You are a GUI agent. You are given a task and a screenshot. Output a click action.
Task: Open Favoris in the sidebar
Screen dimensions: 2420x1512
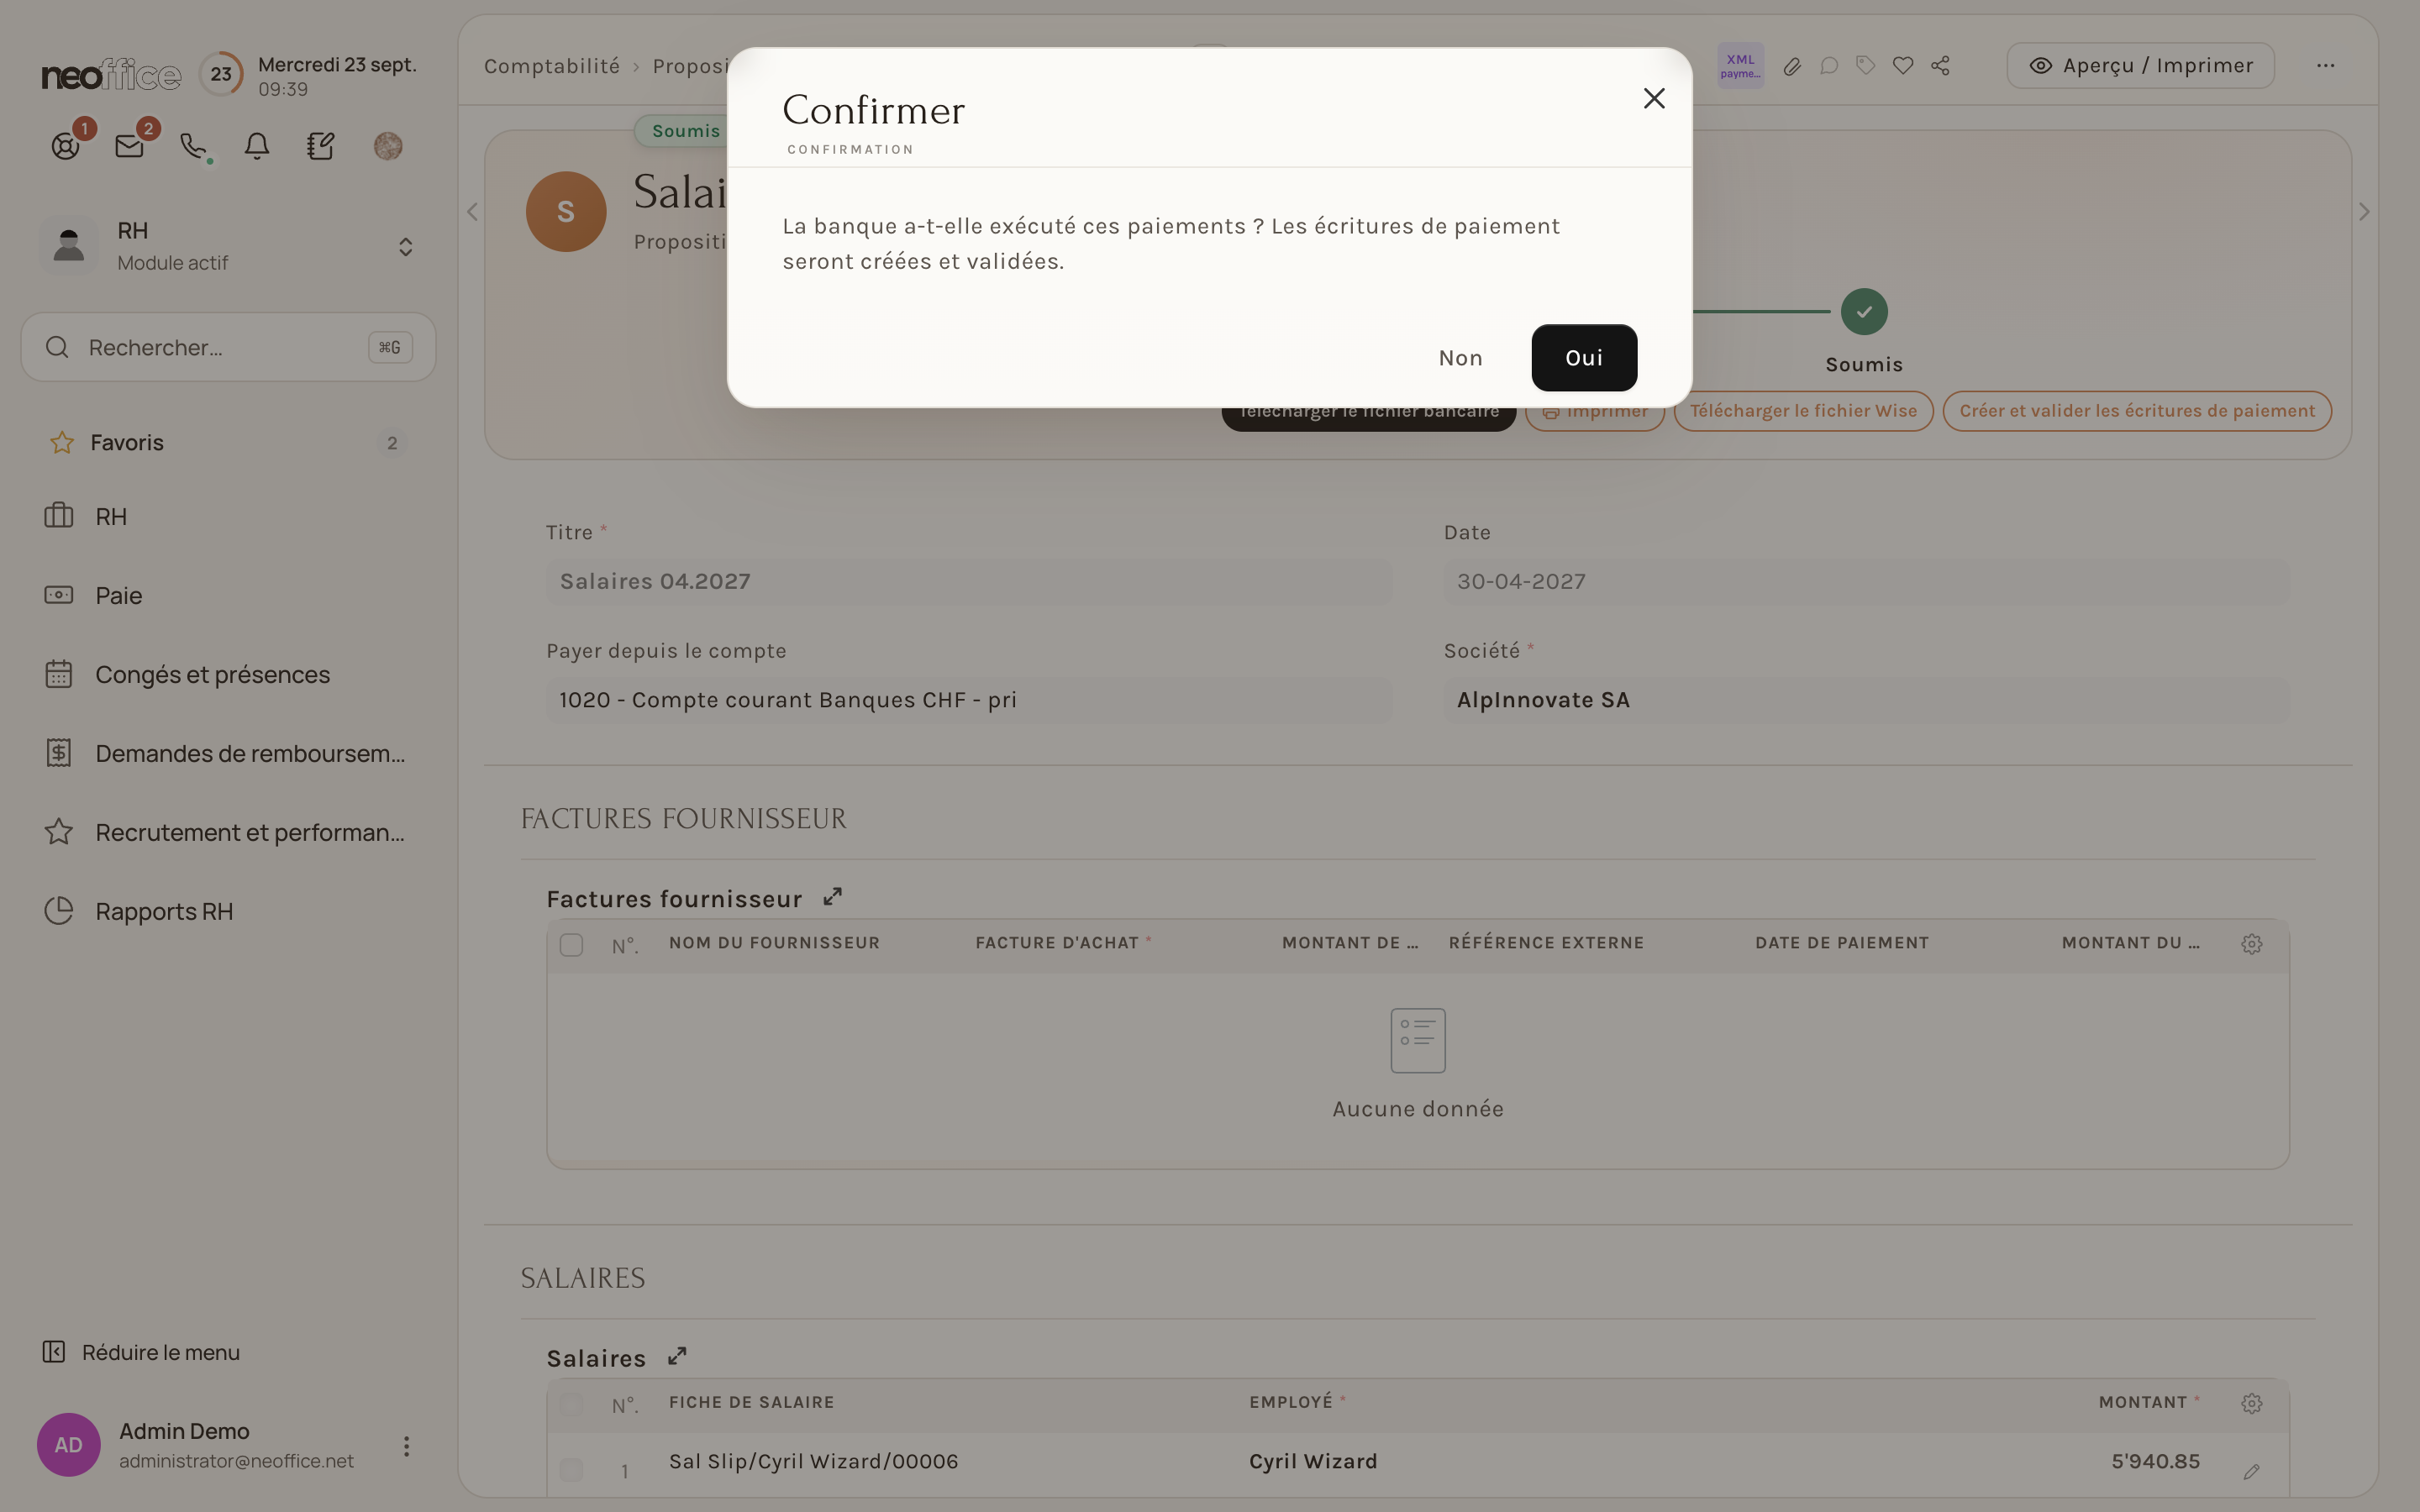point(228,442)
